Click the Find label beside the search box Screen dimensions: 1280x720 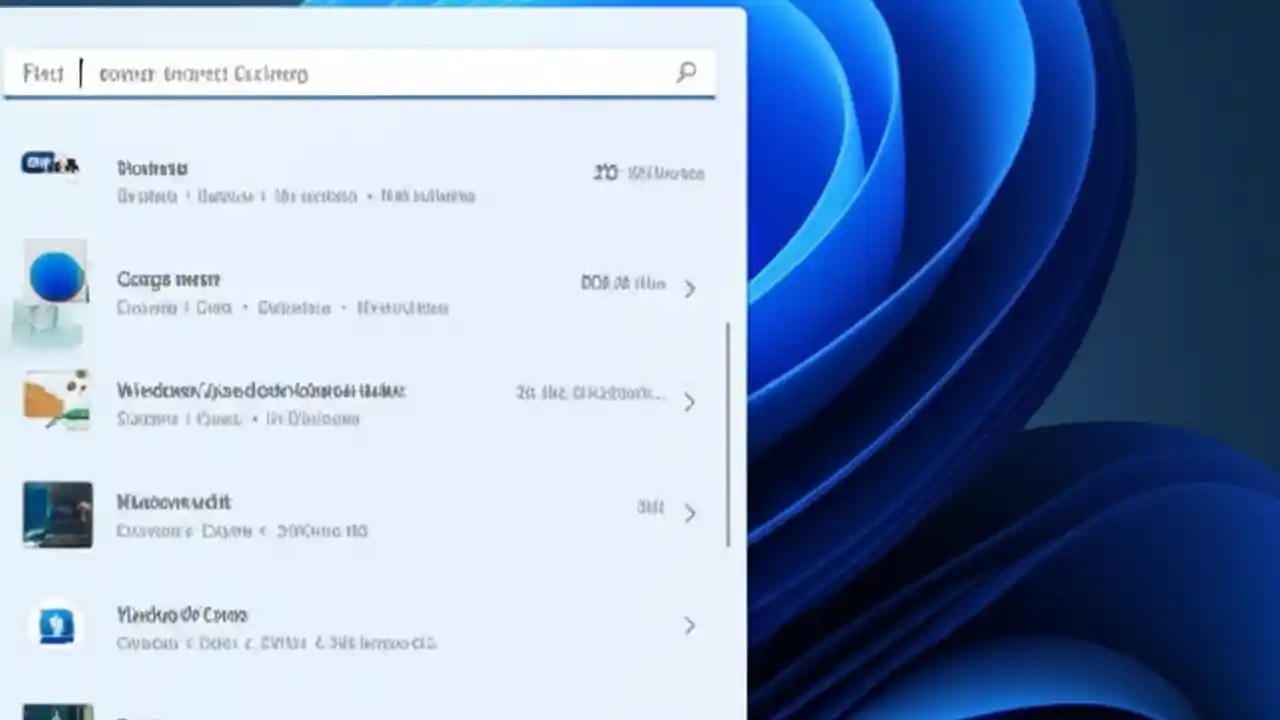[x=42, y=72]
